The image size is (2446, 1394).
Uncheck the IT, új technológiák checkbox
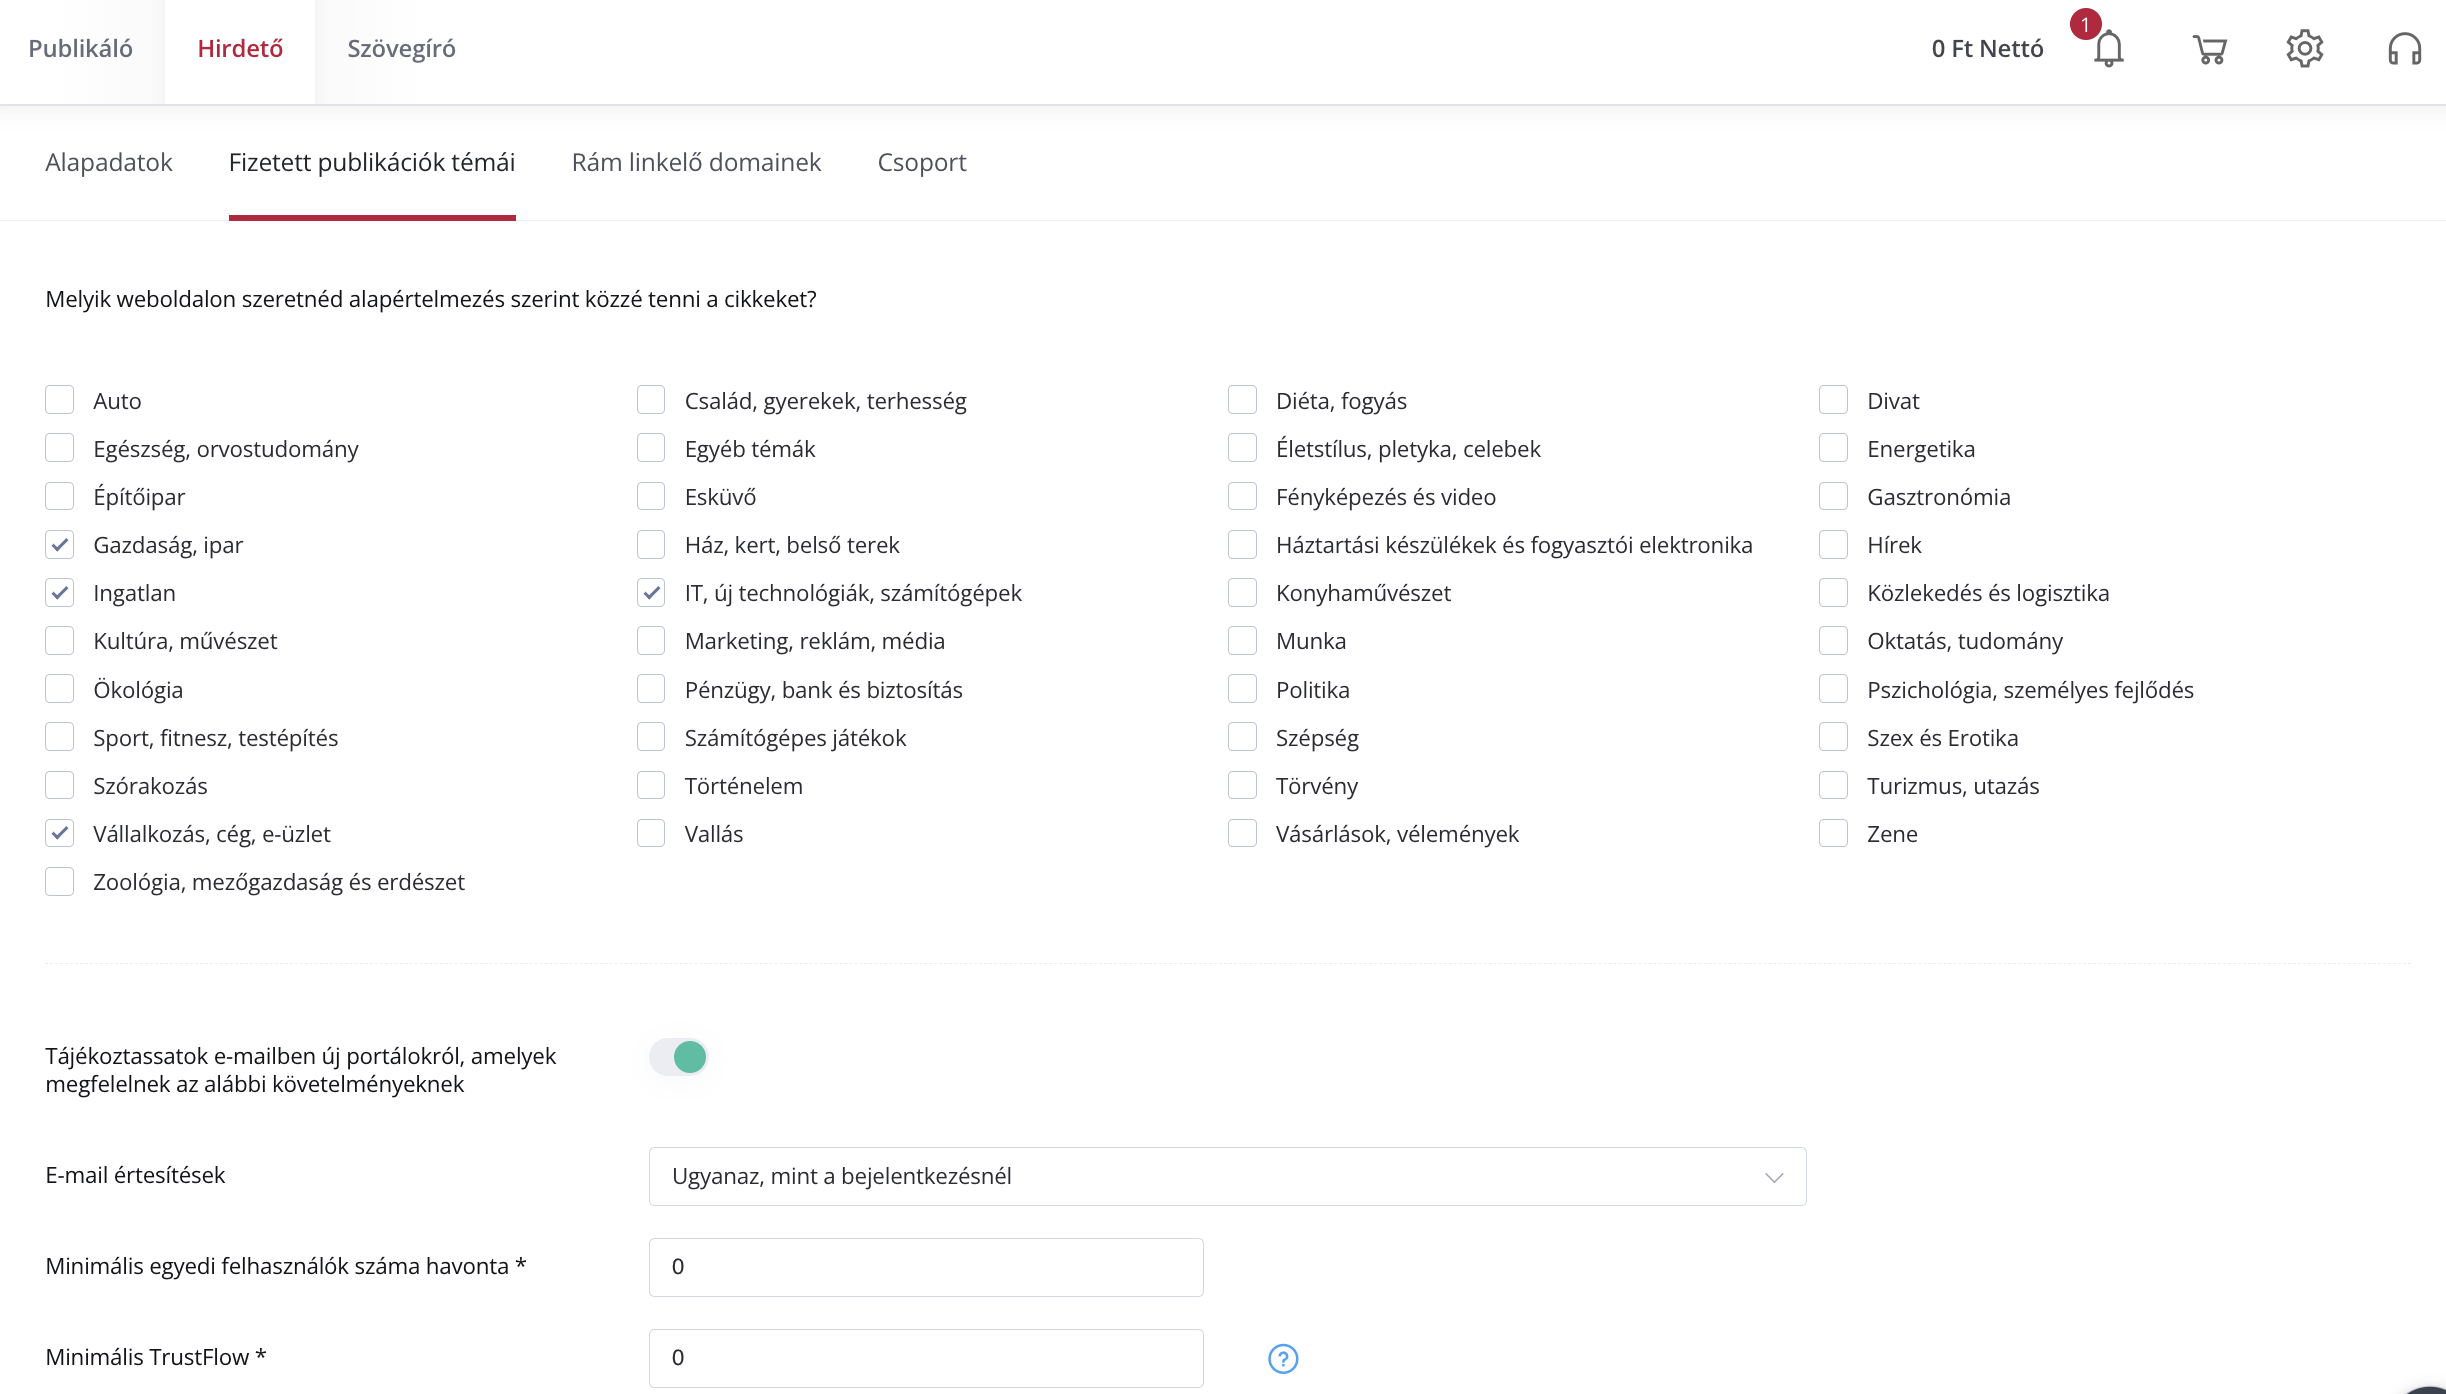click(650, 593)
